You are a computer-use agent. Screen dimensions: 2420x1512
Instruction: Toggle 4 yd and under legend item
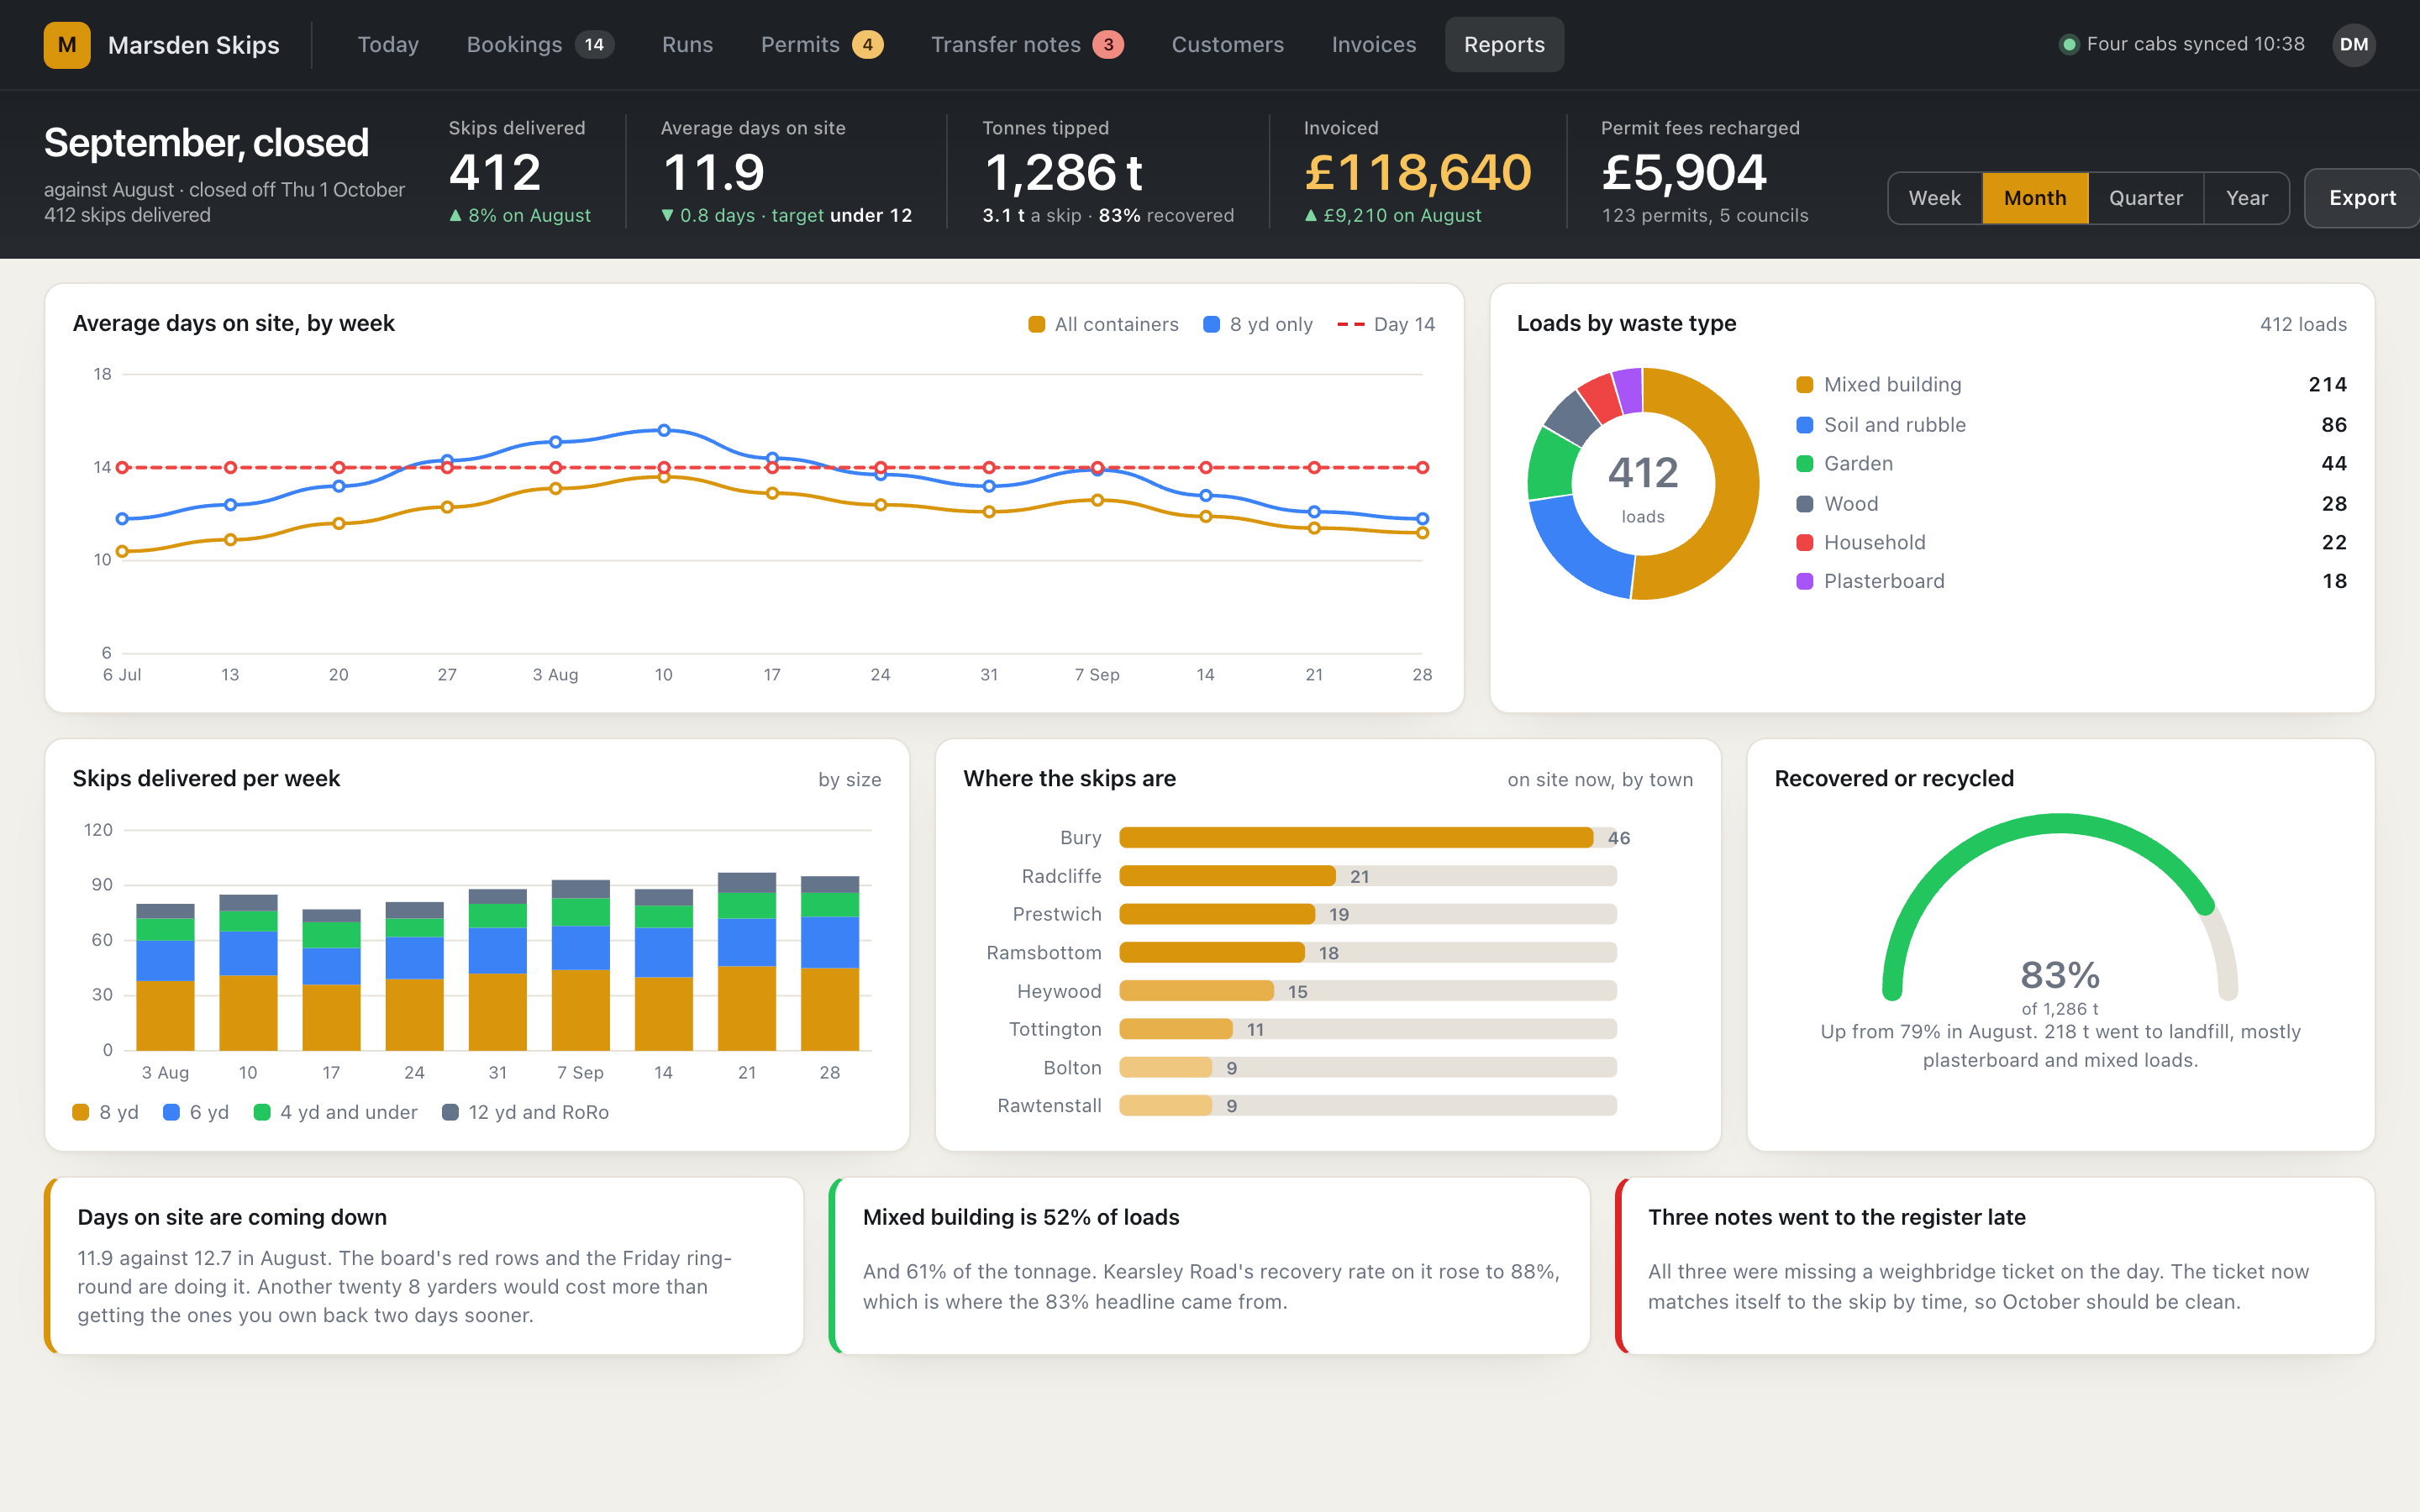pyautogui.click(x=336, y=1112)
